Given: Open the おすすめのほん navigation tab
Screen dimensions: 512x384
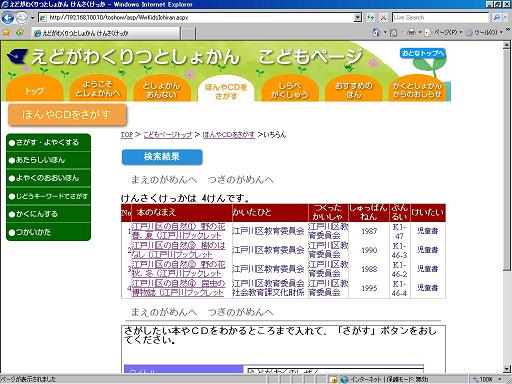Looking at the screenshot, I should coord(354,90).
